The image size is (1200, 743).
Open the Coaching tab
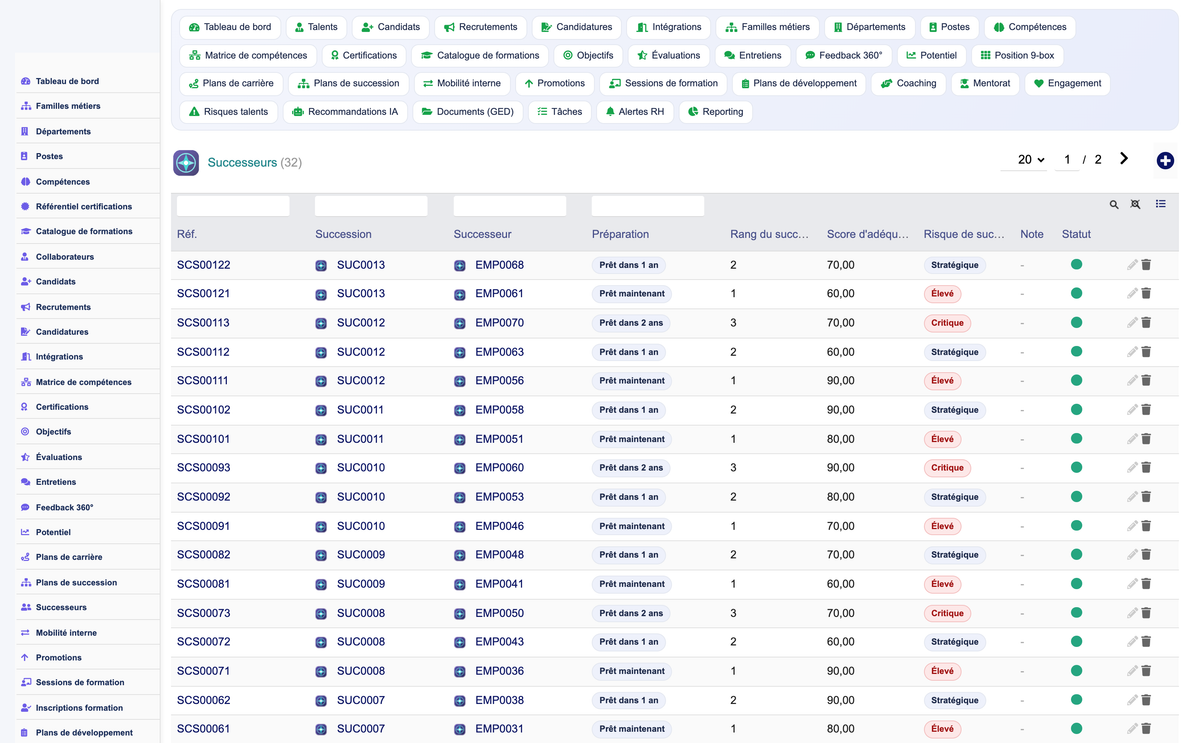click(x=908, y=83)
